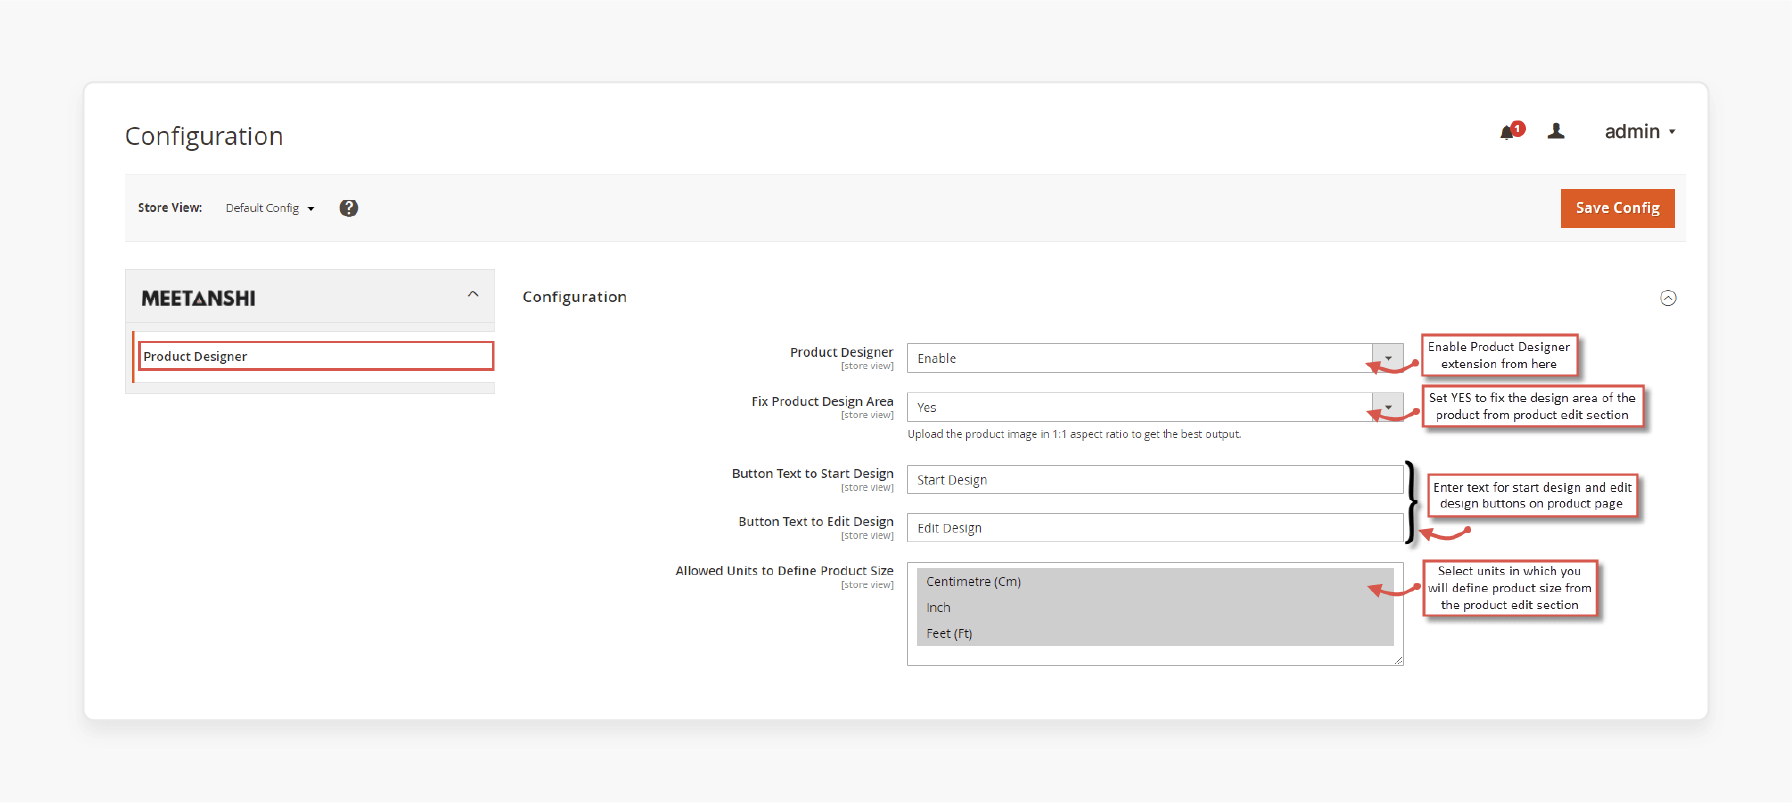Select Inch in allowed units list

pyautogui.click(x=1155, y=607)
